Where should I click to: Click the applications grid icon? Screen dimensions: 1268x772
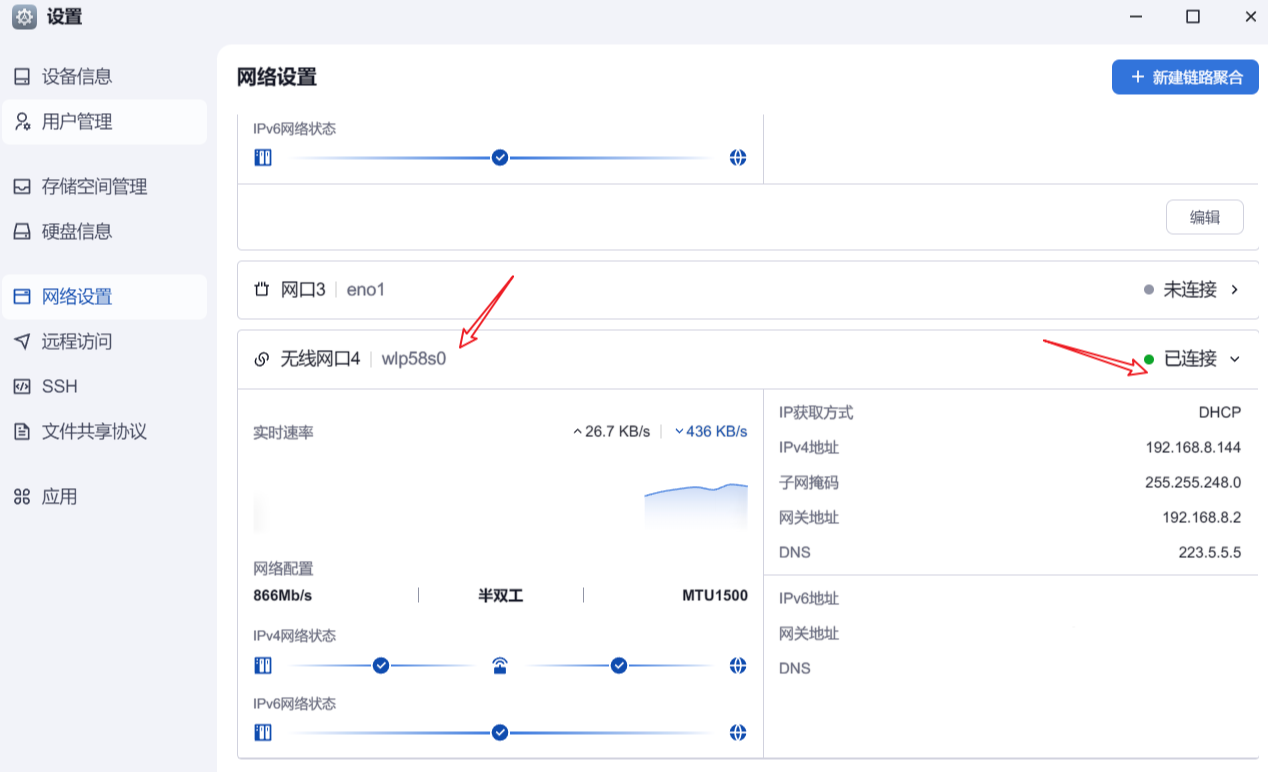pyautogui.click(x=22, y=497)
